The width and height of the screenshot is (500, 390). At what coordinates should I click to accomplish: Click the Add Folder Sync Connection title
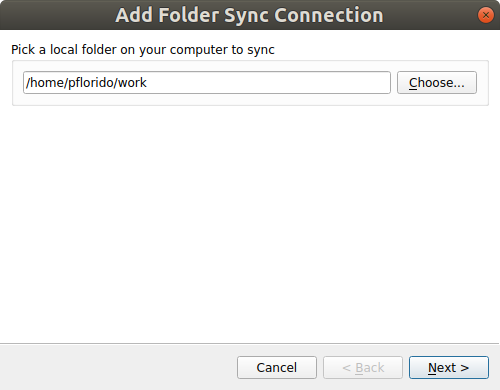tap(249, 15)
